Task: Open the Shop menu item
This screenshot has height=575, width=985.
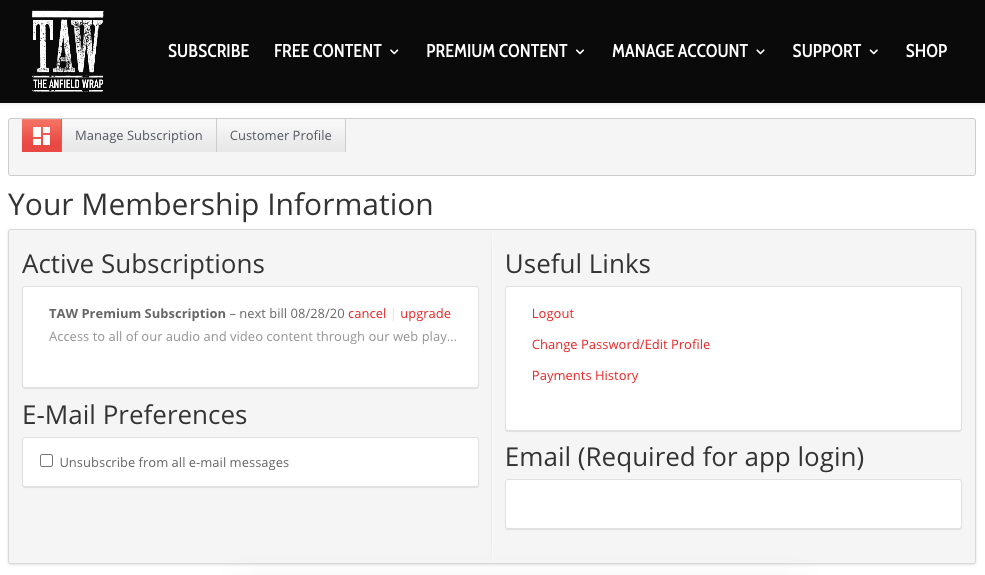Action: pos(926,51)
